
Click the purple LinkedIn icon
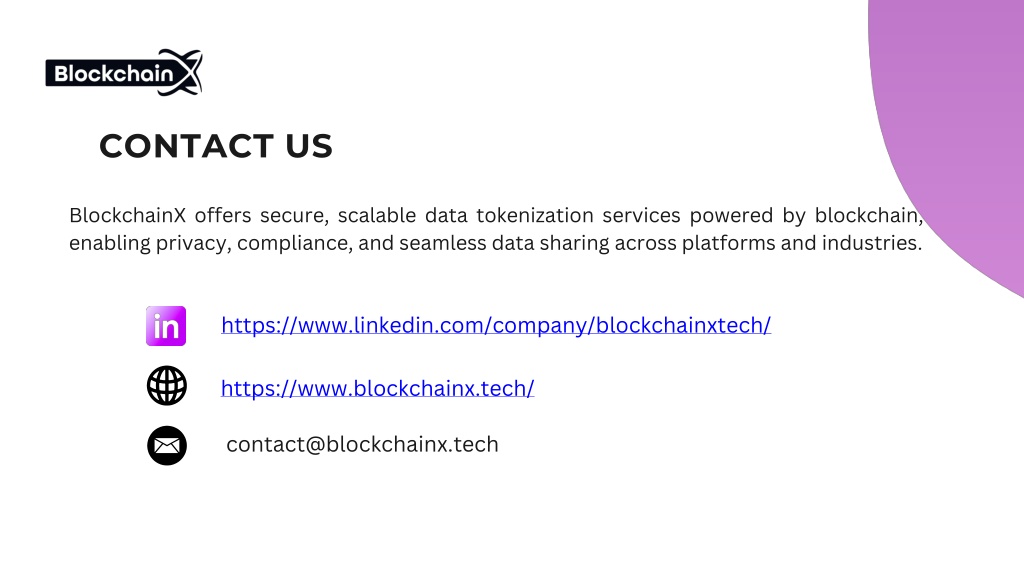[166, 326]
